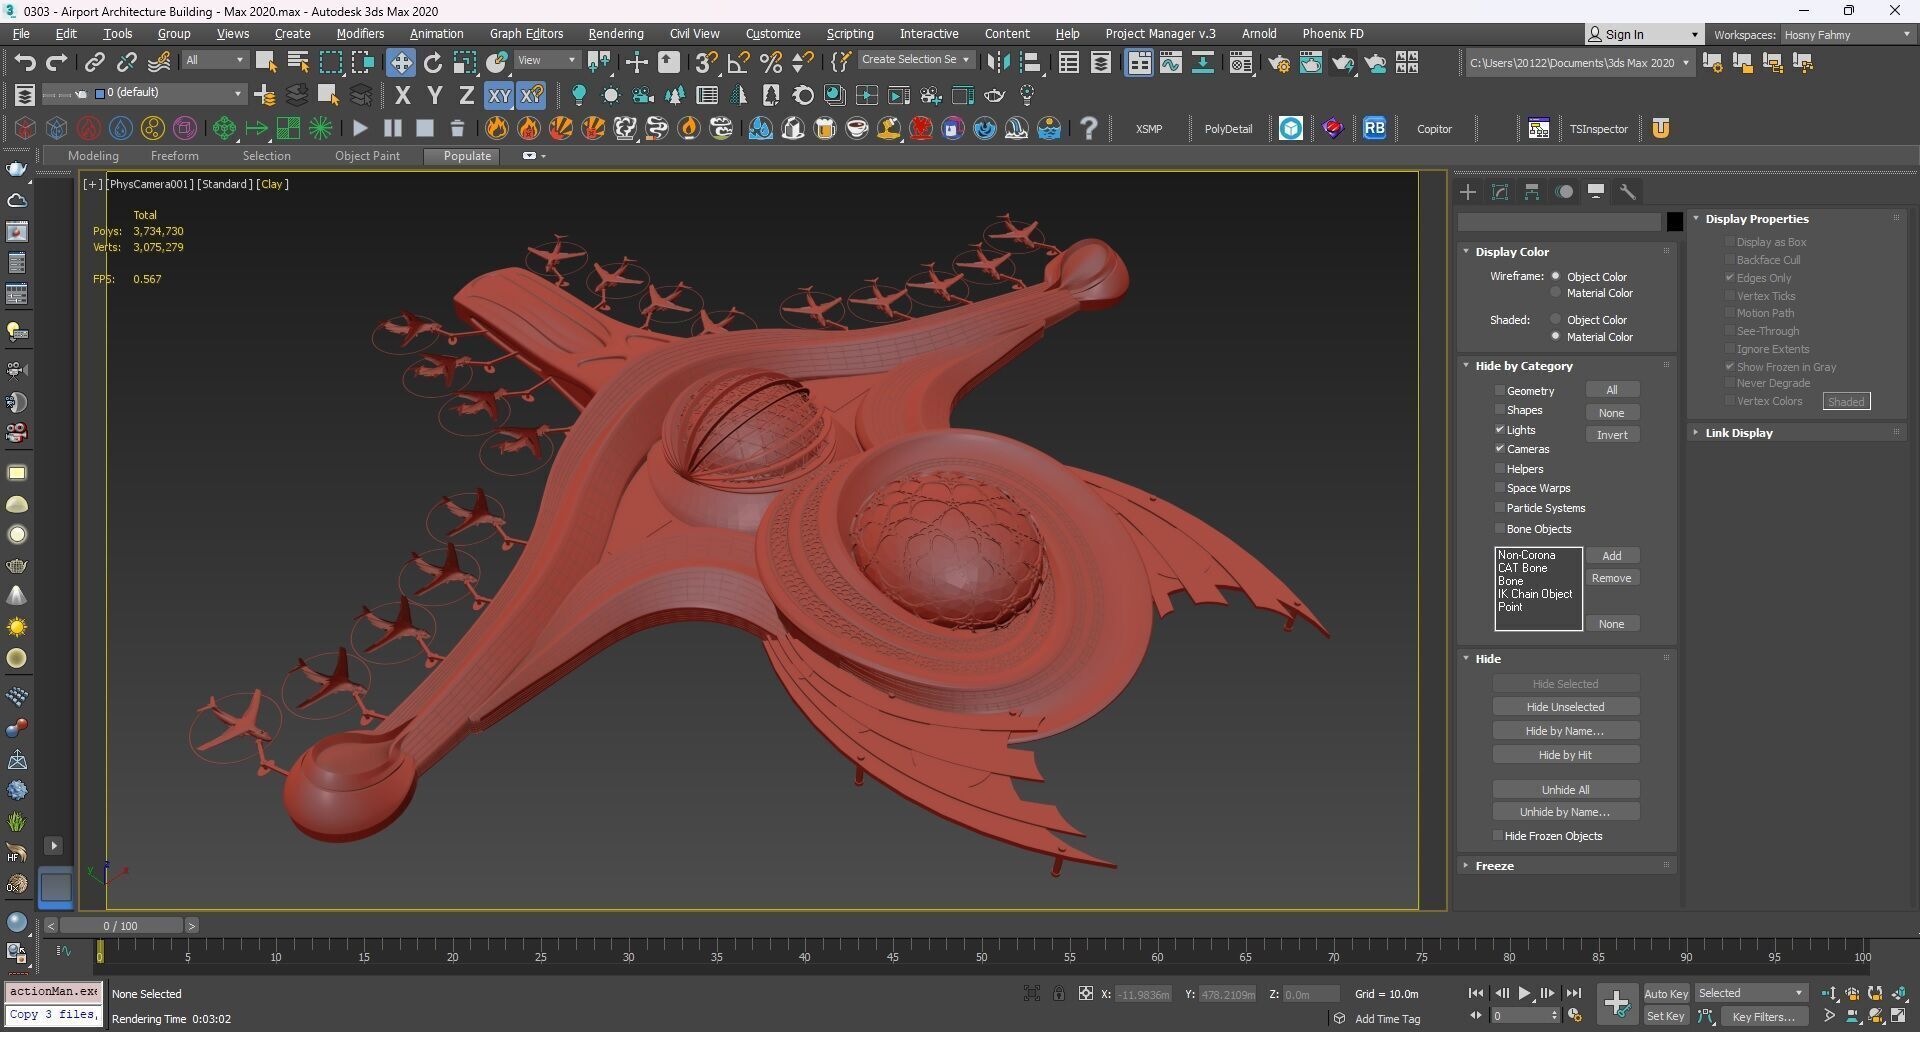Open the Modifiers menu
This screenshot has height=1040, width=1920.
[x=360, y=34]
